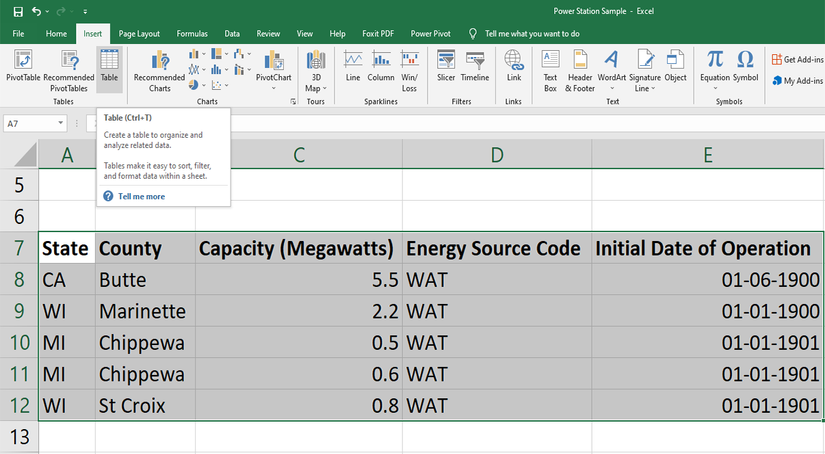
Task: Click the Name Box showing A7
Action: point(31,123)
